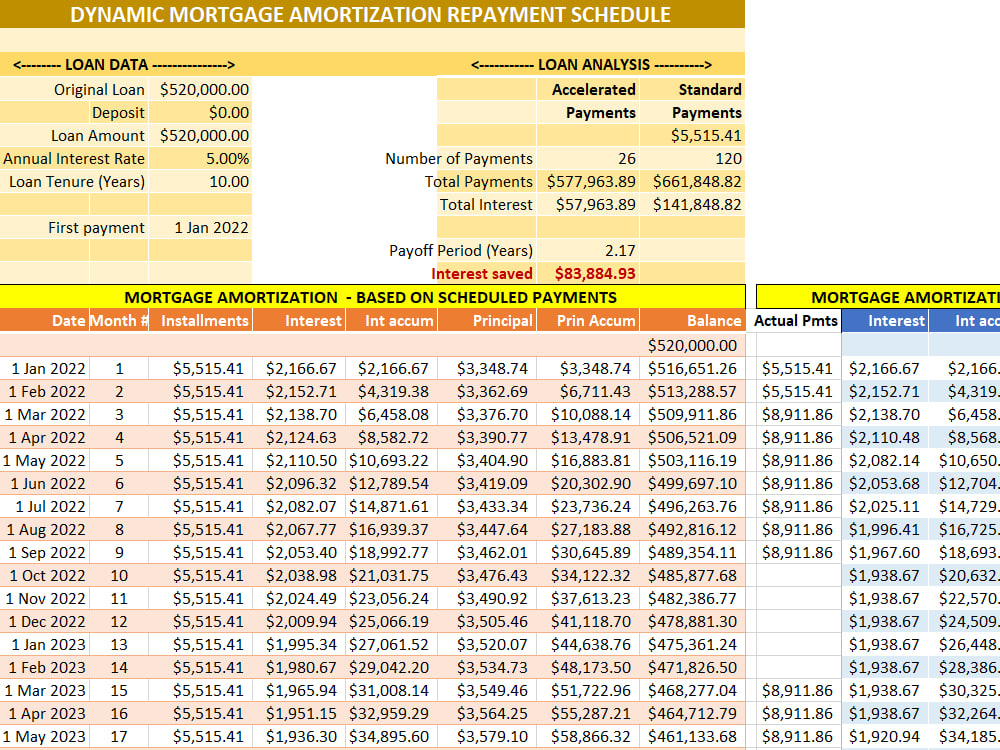
Task: Click the Actual Pmts column header
Action: (795, 320)
